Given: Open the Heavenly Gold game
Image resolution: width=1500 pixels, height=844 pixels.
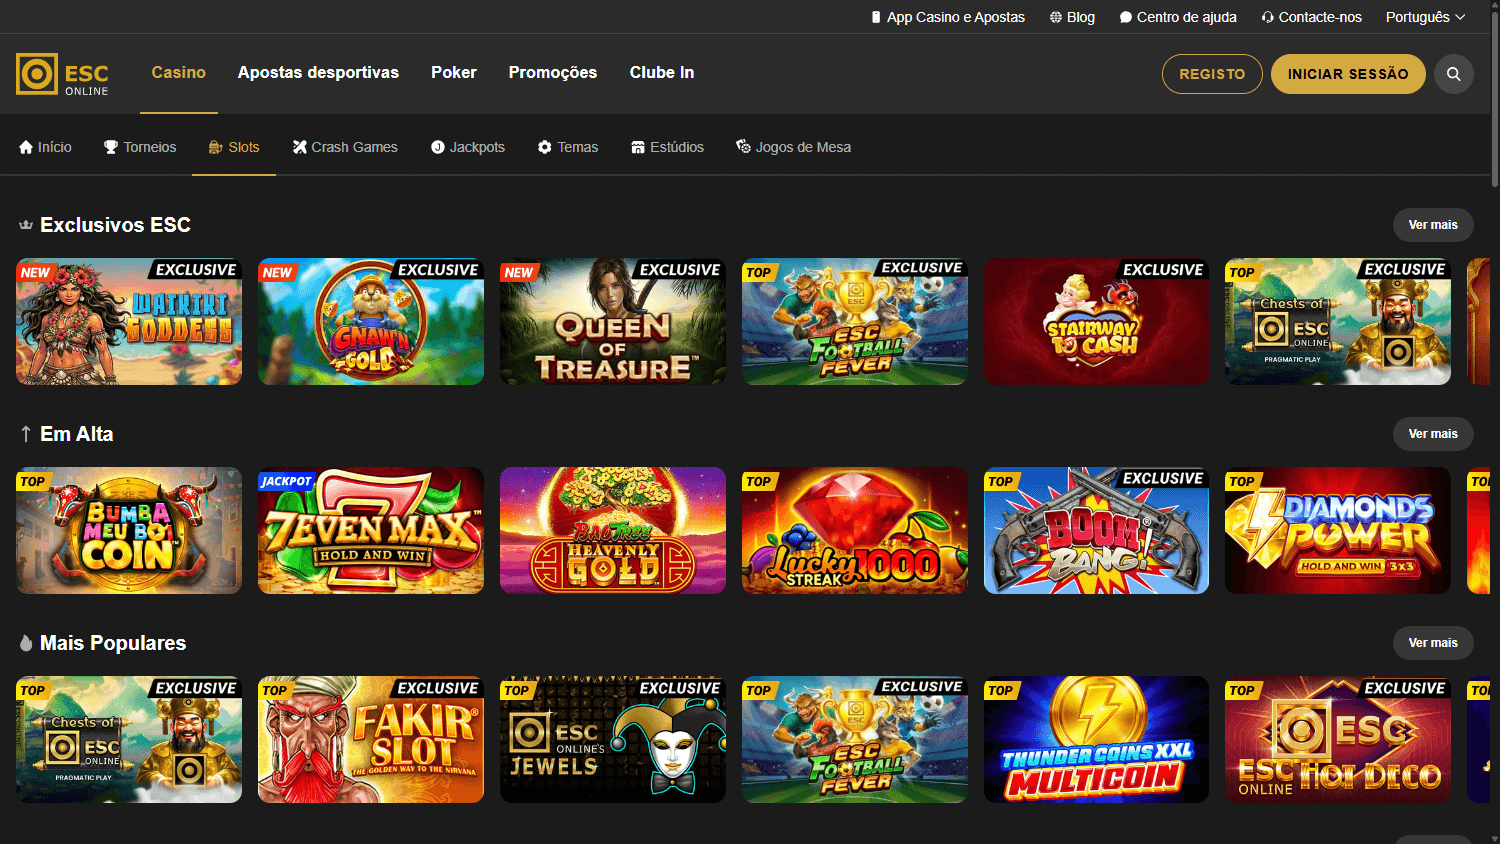Looking at the screenshot, I should 613,531.
